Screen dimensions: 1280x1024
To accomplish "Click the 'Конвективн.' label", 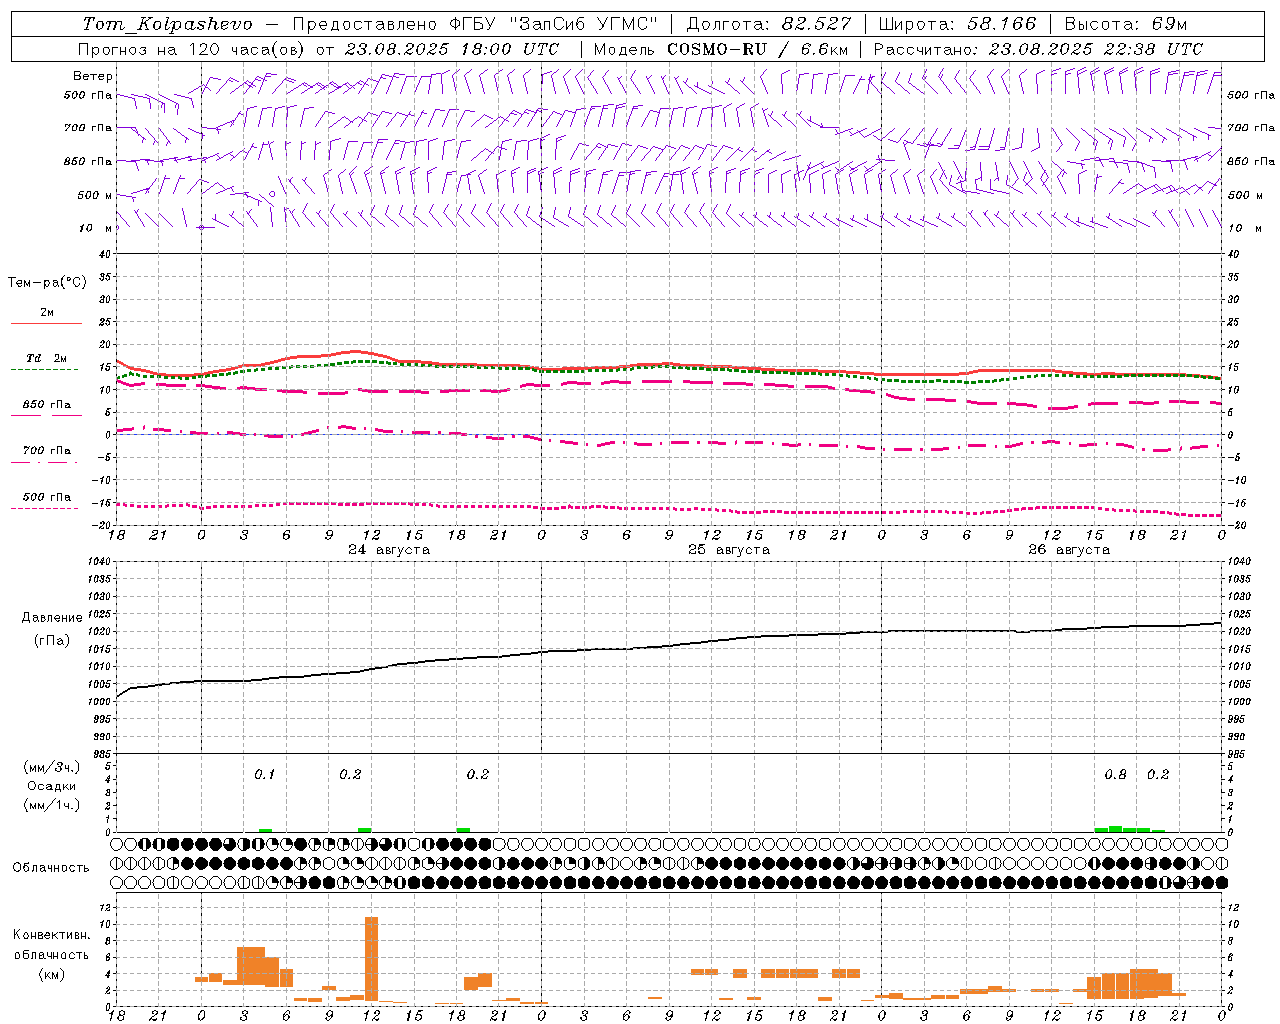I will click(x=51, y=935).
